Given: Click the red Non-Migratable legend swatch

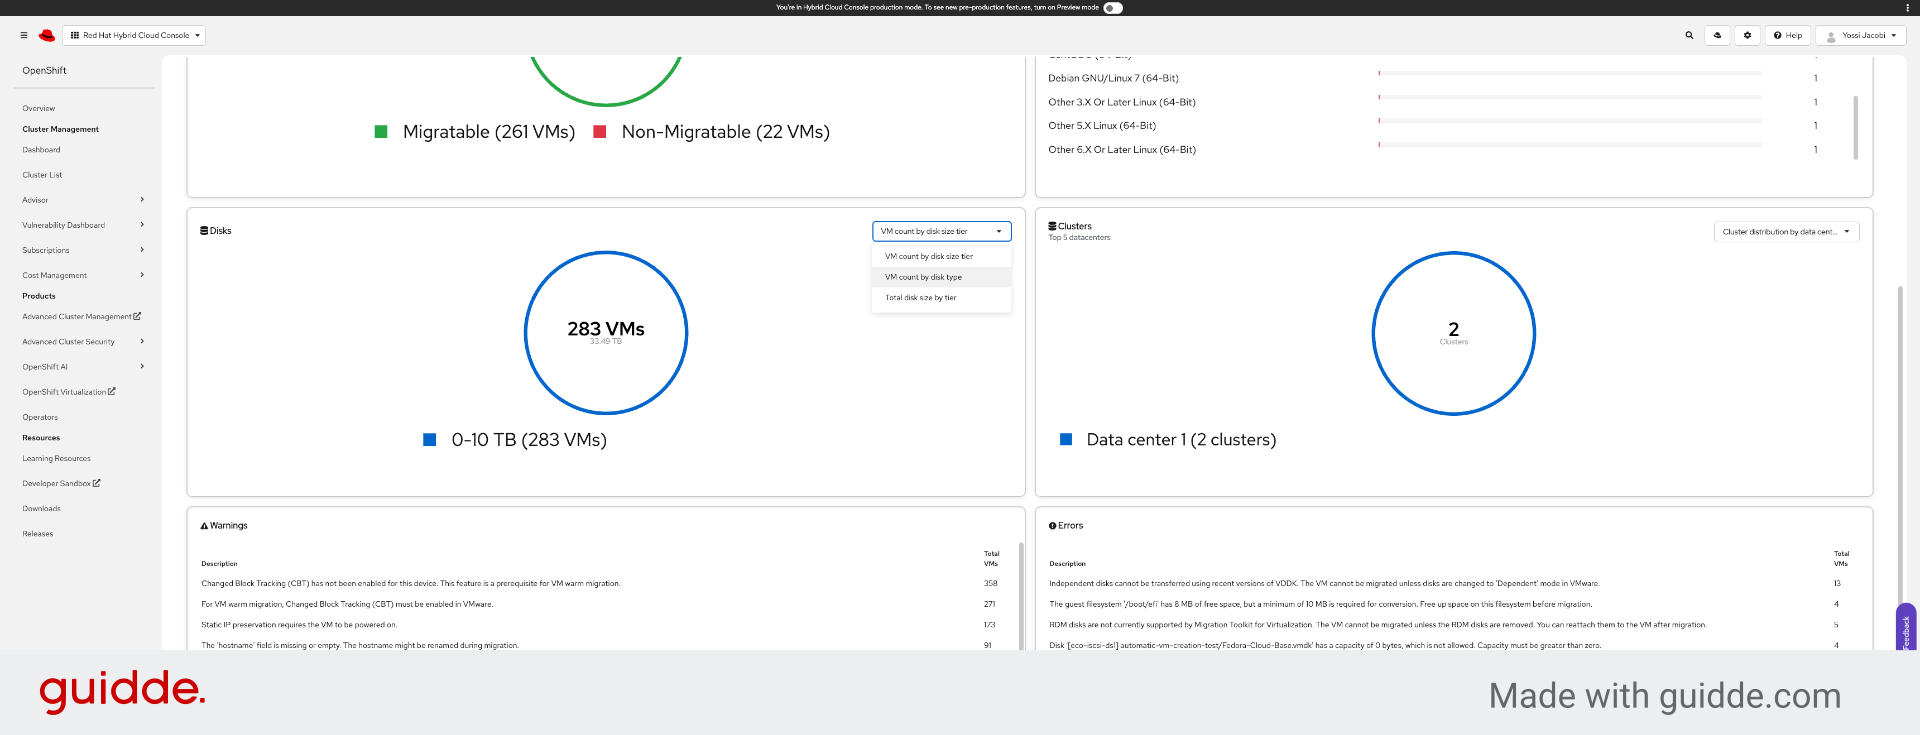Looking at the screenshot, I should pyautogui.click(x=600, y=132).
